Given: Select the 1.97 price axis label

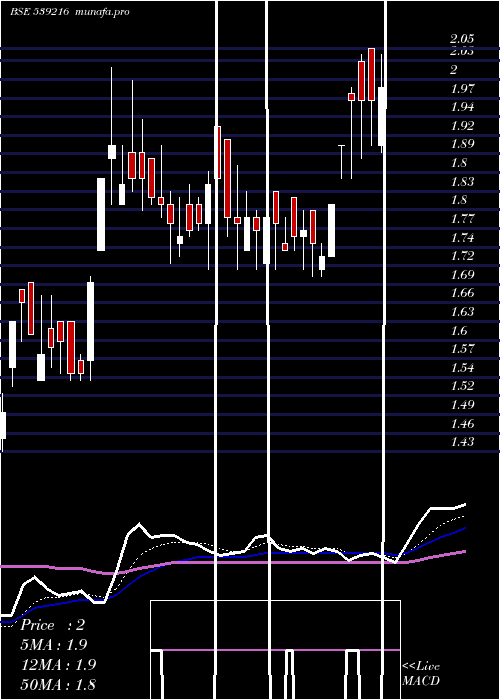Looking at the screenshot, I should 462,88.
